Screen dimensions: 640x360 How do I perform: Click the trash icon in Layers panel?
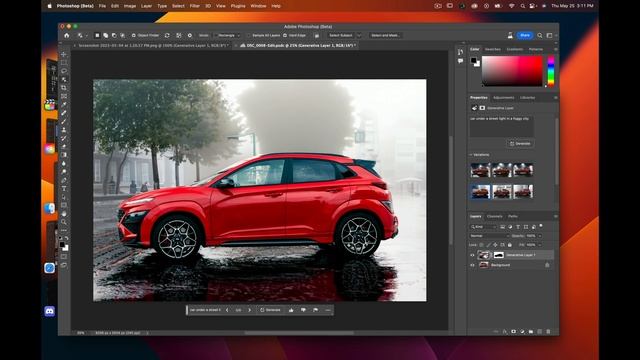click(x=548, y=331)
